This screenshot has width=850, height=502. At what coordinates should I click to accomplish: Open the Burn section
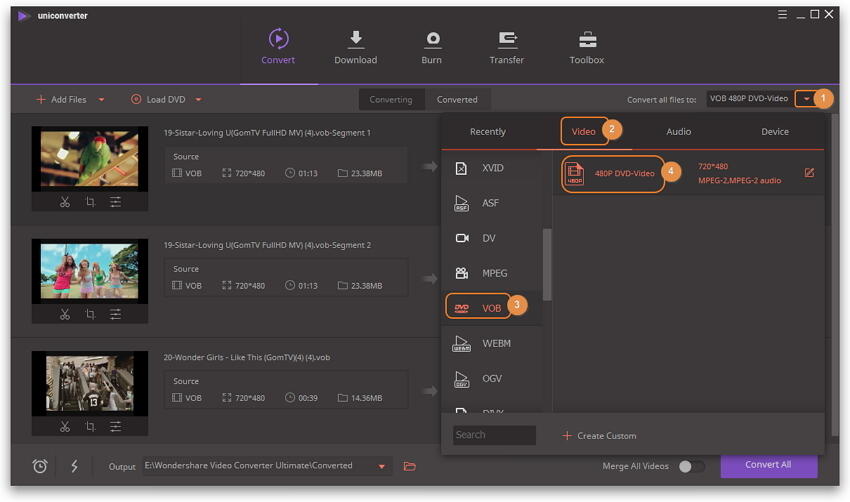pyautogui.click(x=432, y=47)
